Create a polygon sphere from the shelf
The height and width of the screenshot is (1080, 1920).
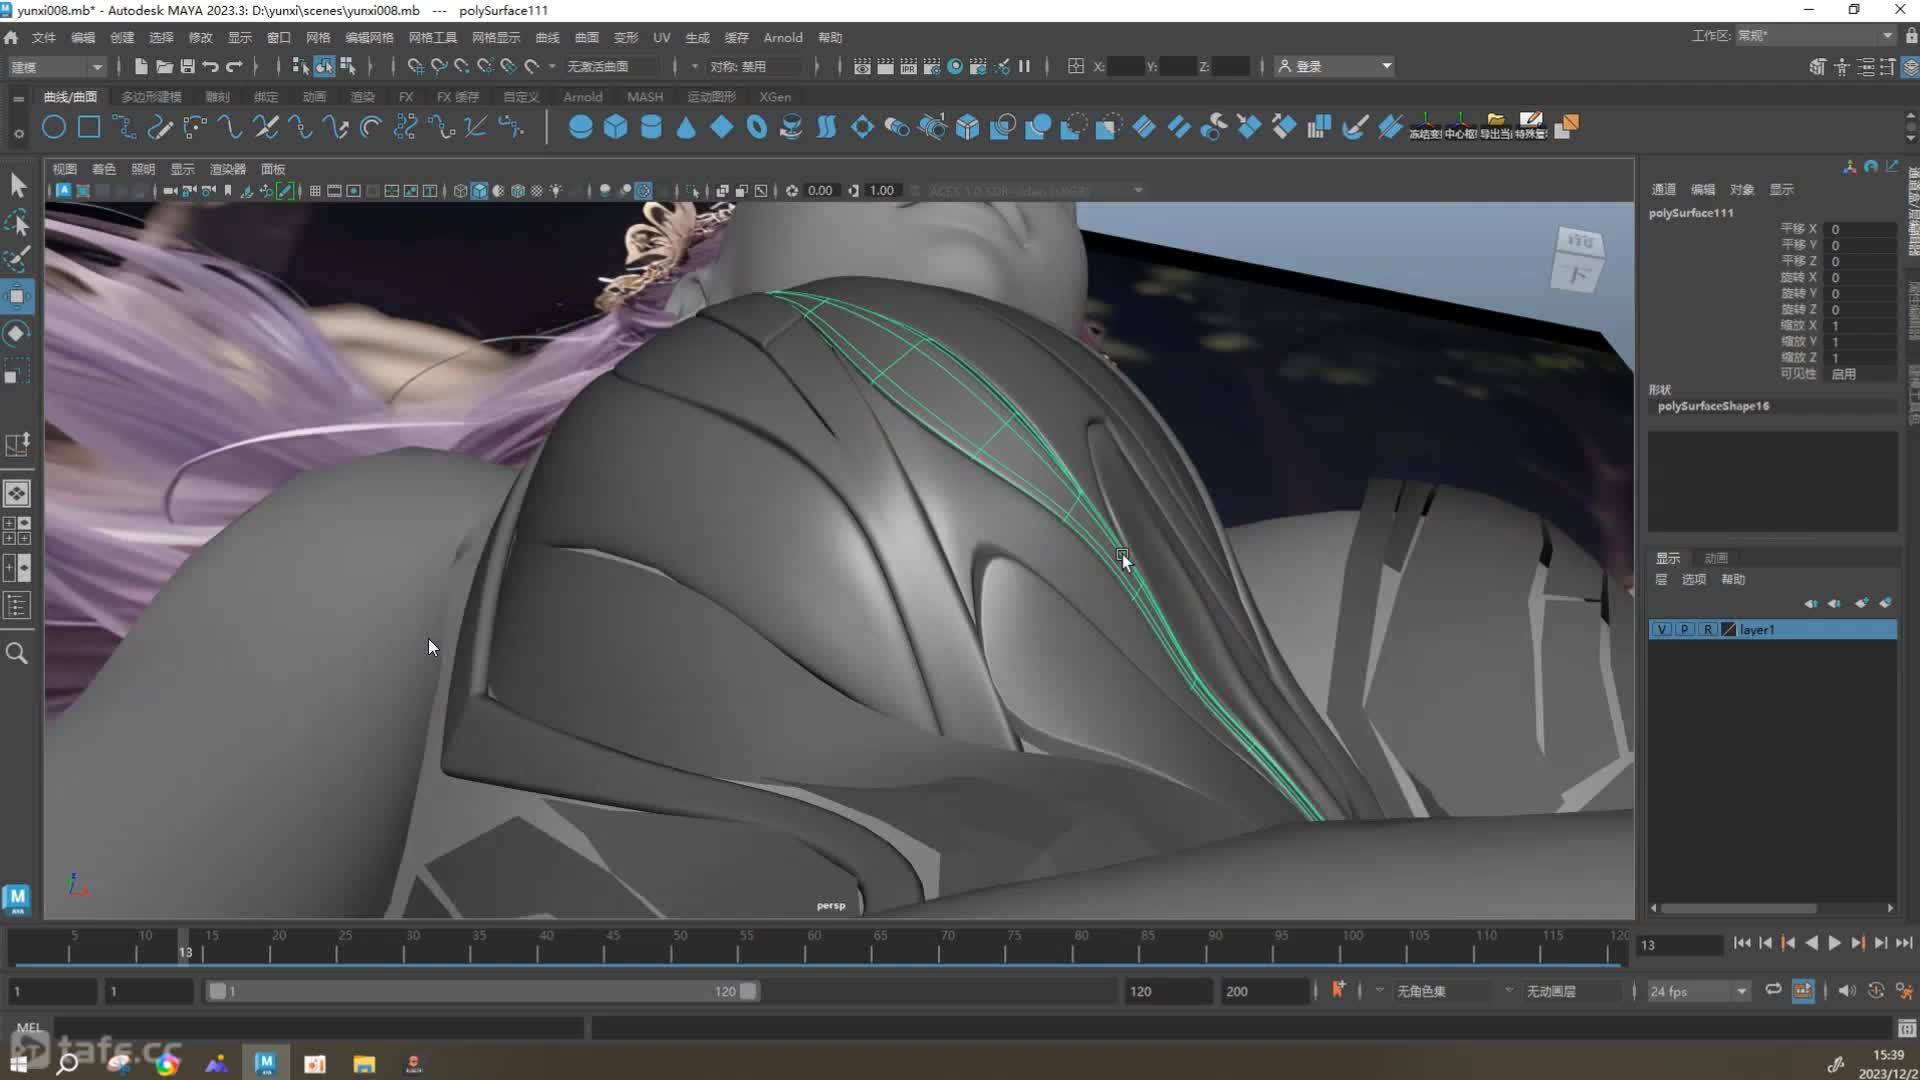[x=580, y=127]
